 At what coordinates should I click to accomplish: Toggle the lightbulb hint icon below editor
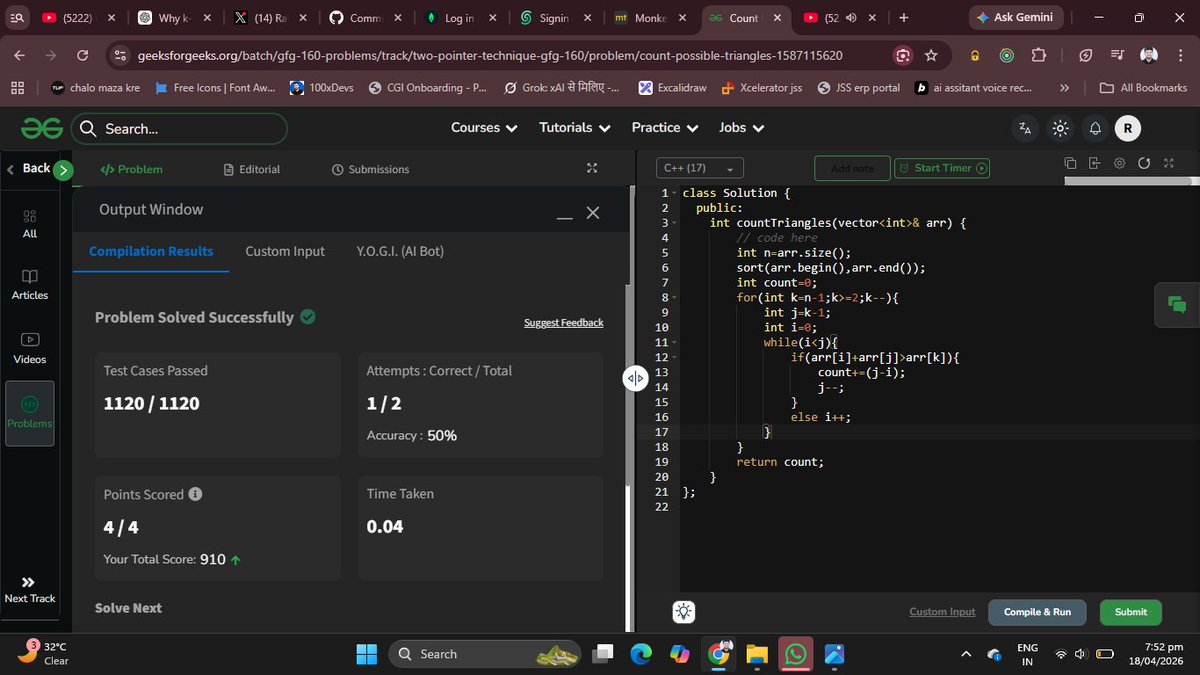click(x=684, y=612)
